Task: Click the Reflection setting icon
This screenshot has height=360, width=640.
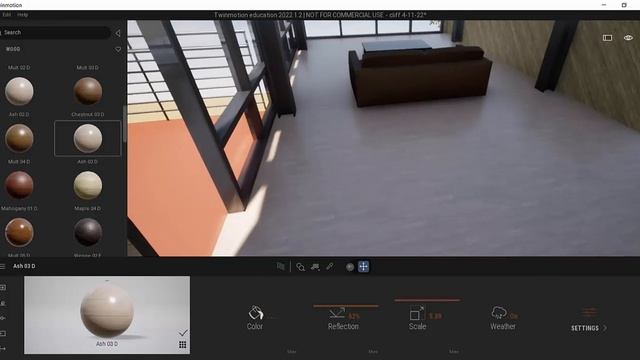Action: pyautogui.click(x=337, y=313)
